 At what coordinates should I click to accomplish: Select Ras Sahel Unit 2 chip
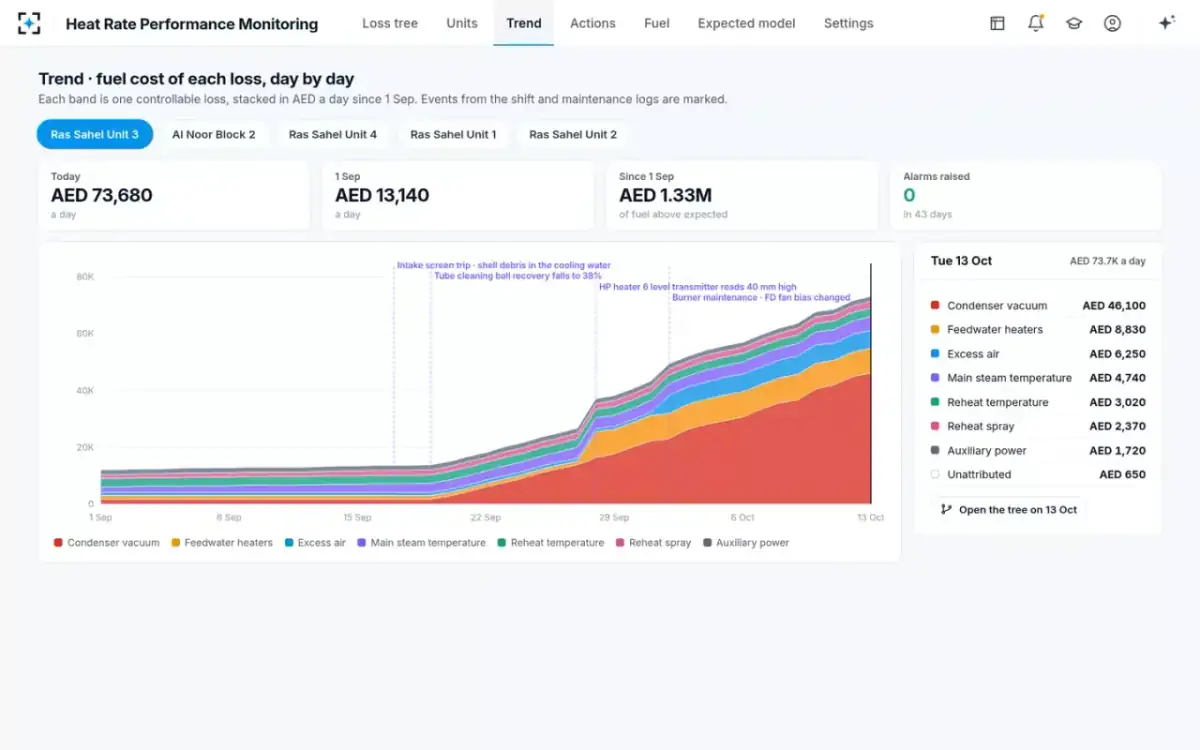click(573, 134)
